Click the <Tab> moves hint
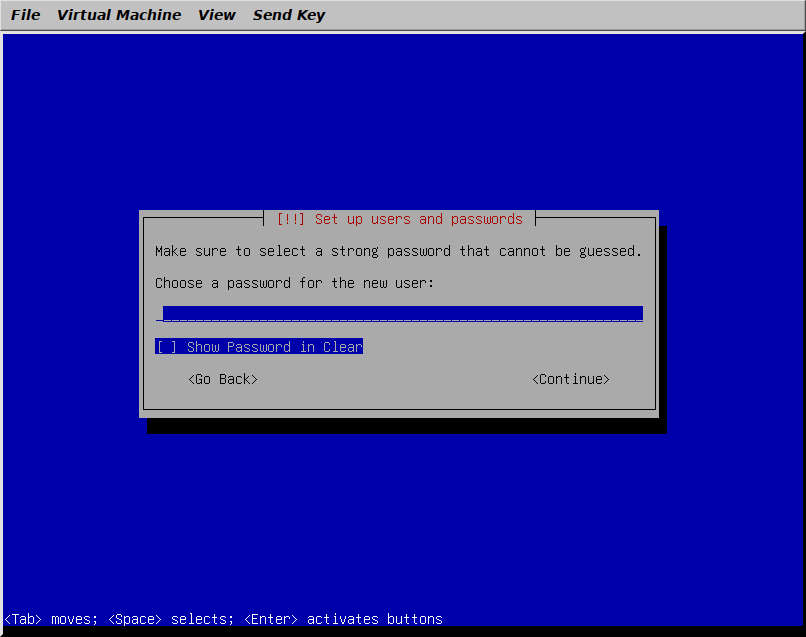806x637 pixels. (50, 619)
